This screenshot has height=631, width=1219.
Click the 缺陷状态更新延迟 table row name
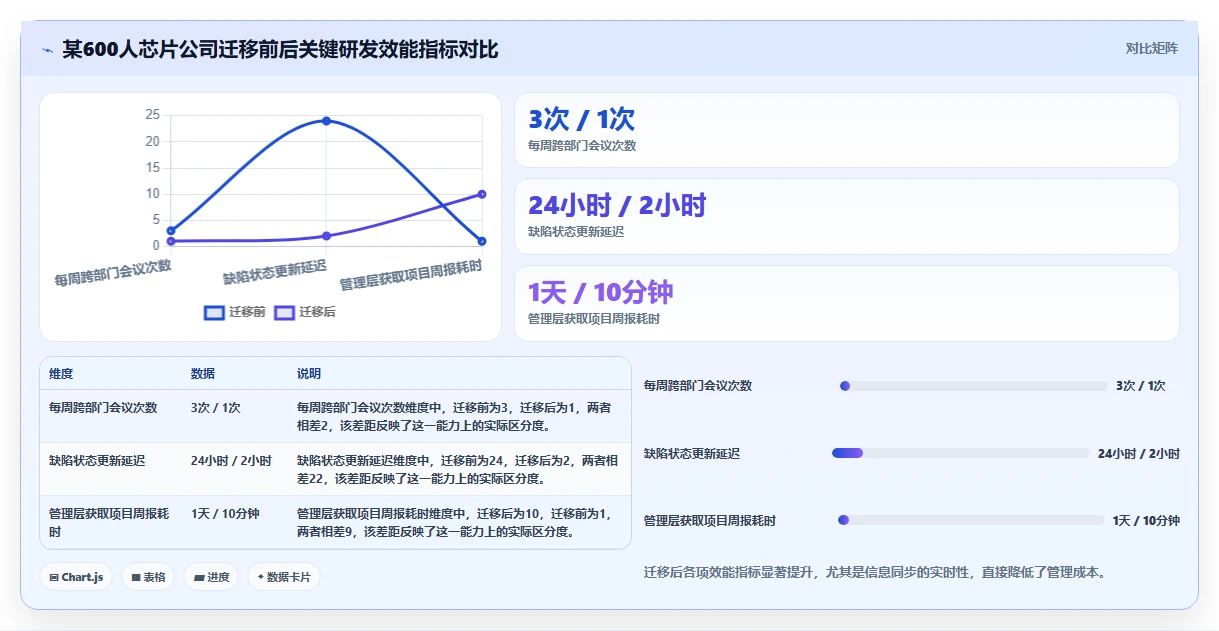point(97,461)
